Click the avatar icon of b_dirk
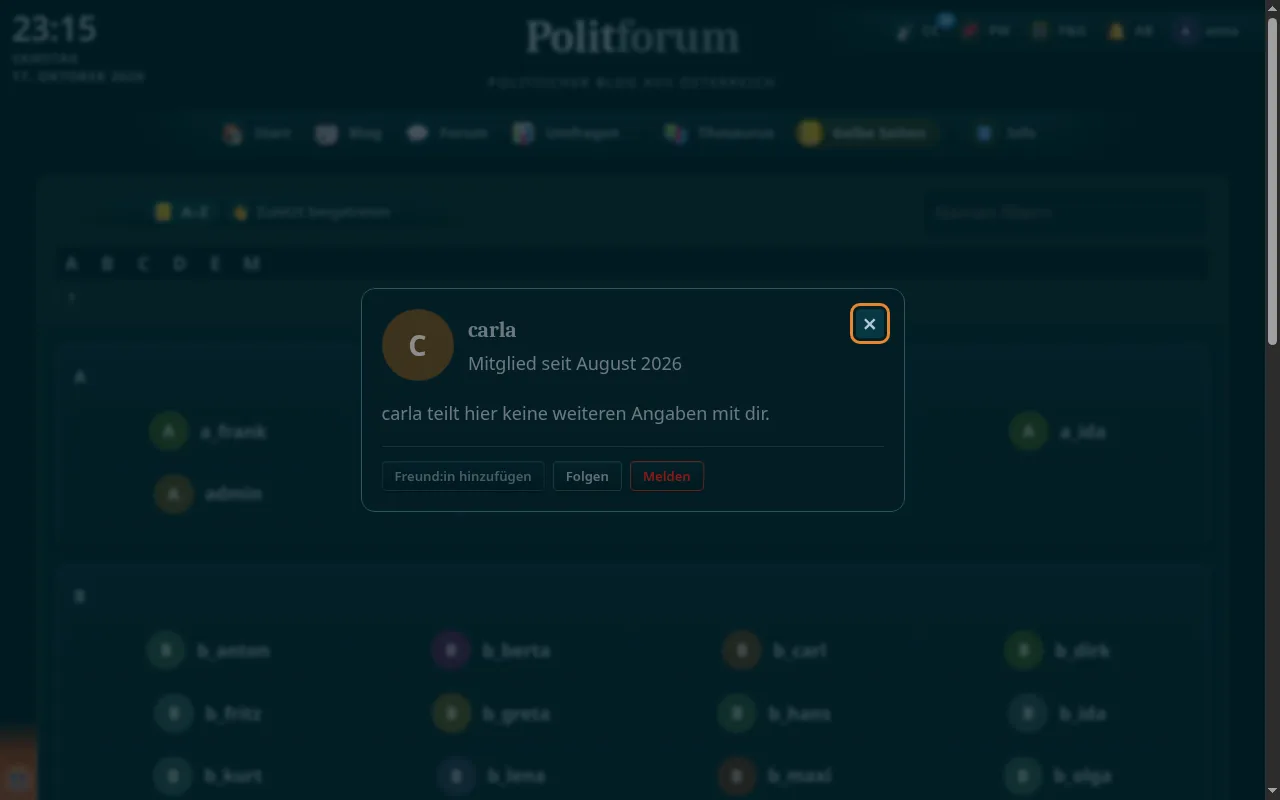This screenshot has height=800, width=1280. 1024,651
